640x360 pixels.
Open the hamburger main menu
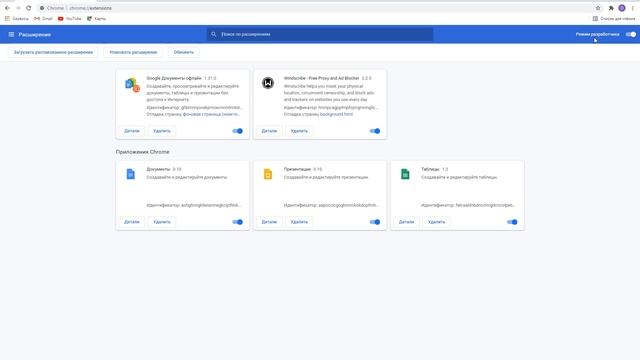click(x=11, y=34)
